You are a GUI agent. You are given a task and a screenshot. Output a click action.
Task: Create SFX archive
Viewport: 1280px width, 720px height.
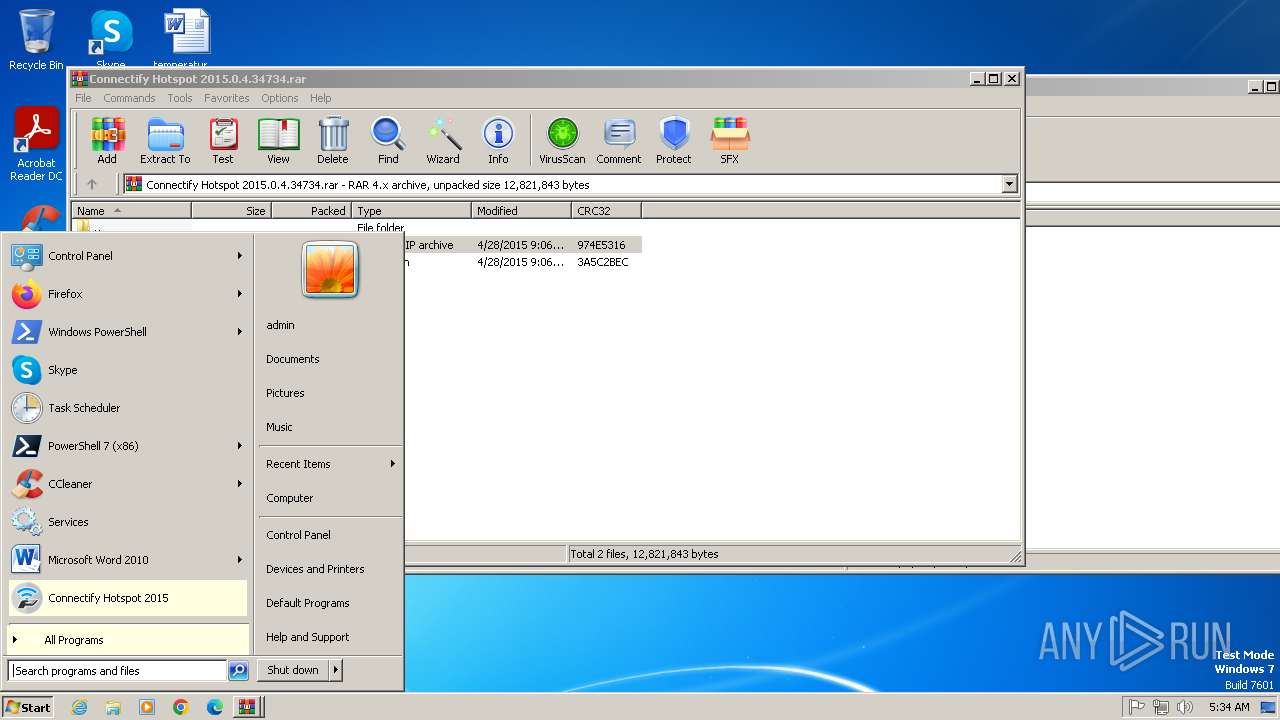730,140
